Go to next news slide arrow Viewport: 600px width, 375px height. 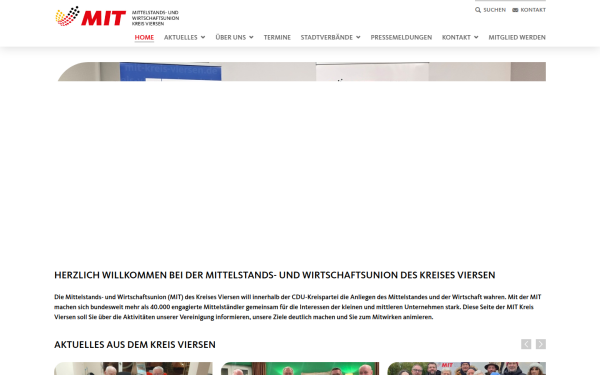pyautogui.click(x=541, y=344)
